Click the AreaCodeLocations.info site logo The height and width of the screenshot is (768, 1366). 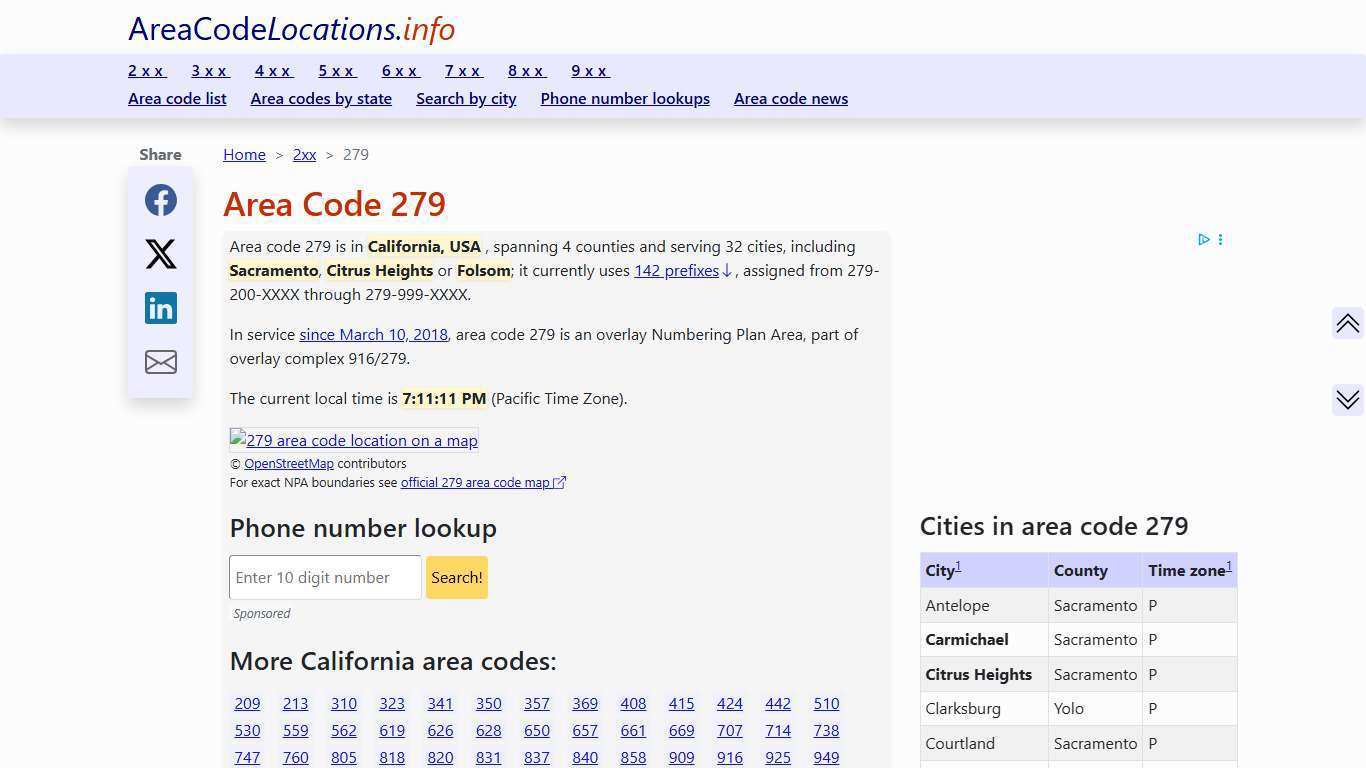(291, 28)
